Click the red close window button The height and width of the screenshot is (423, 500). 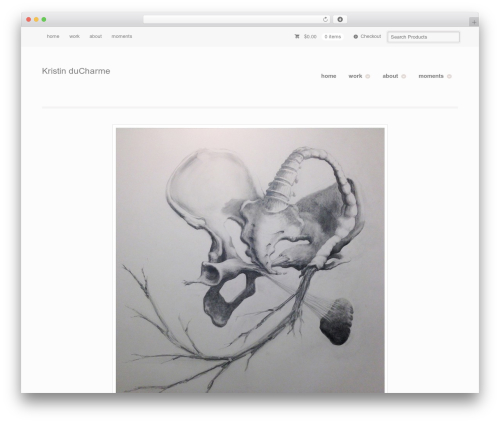[29, 19]
